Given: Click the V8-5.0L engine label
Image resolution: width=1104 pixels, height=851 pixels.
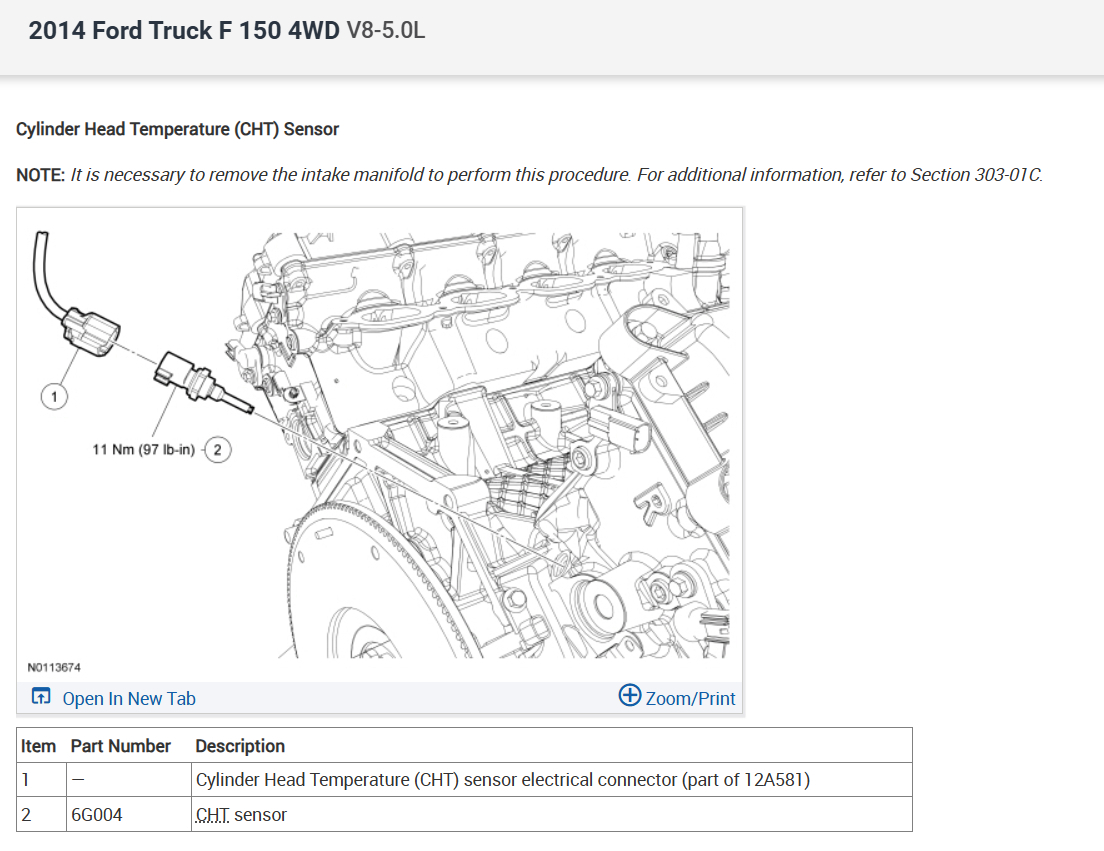Looking at the screenshot, I should pos(386,31).
